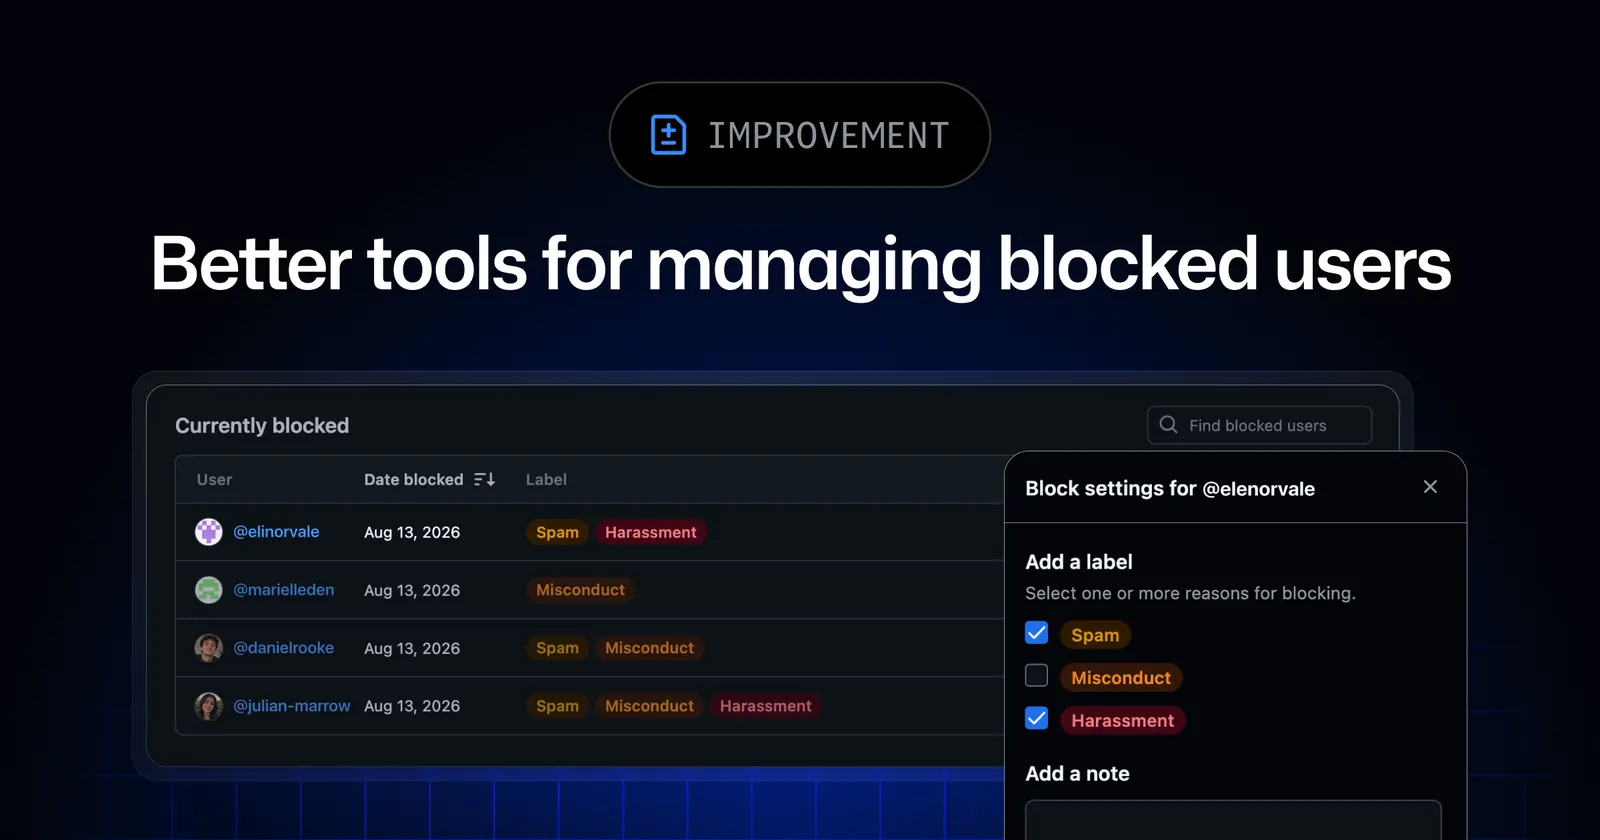Image resolution: width=1600 pixels, height=840 pixels.
Task: Click the document plus icon beside IMPROVEMENT
Action: click(668, 135)
